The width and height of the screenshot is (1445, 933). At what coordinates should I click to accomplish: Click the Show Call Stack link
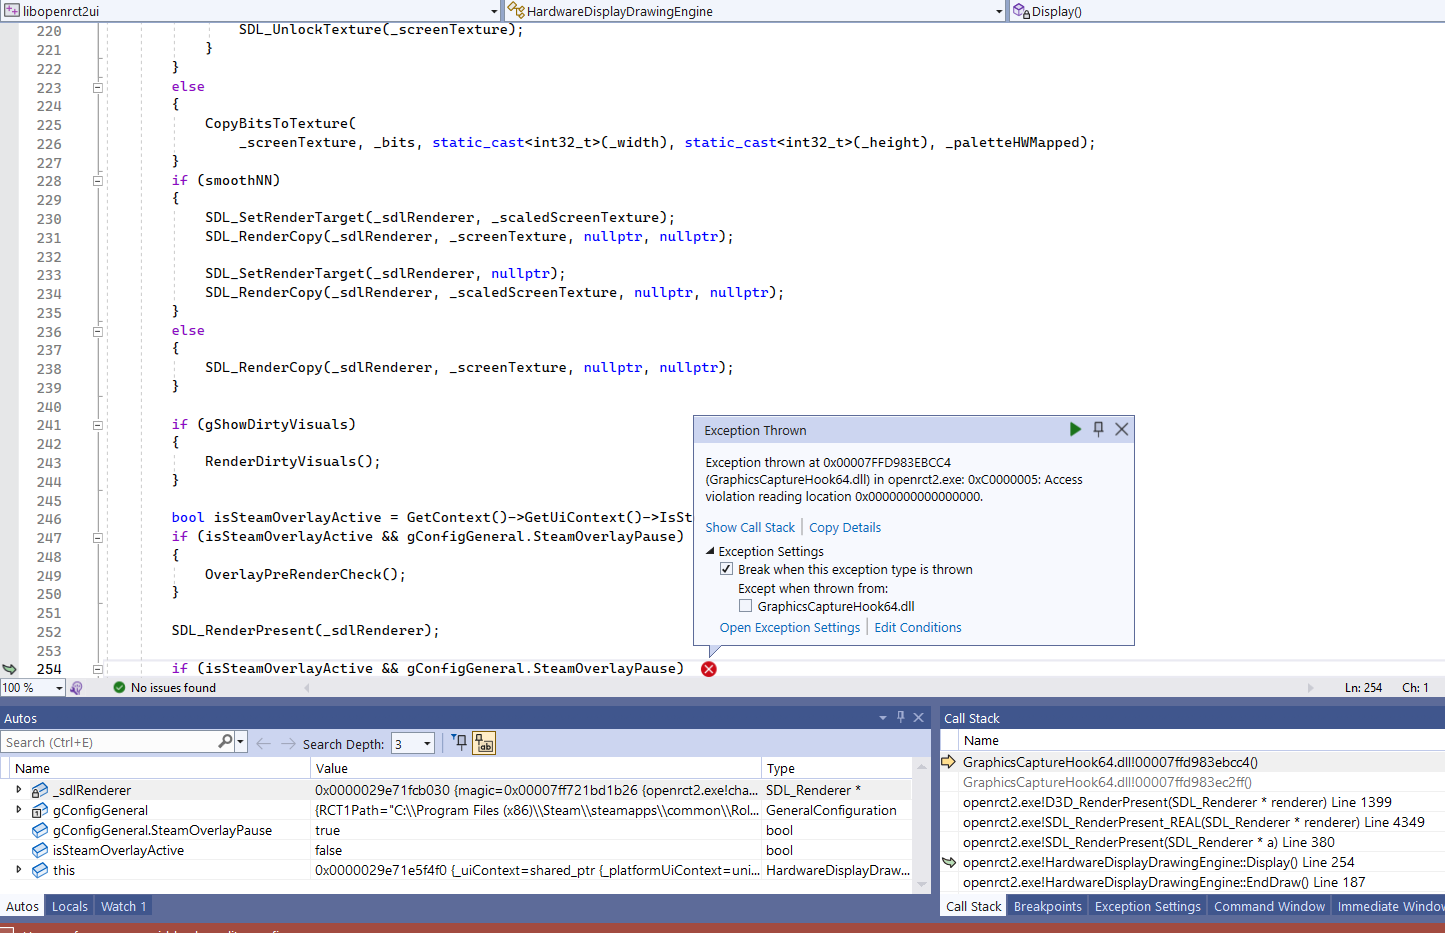click(750, 526)
